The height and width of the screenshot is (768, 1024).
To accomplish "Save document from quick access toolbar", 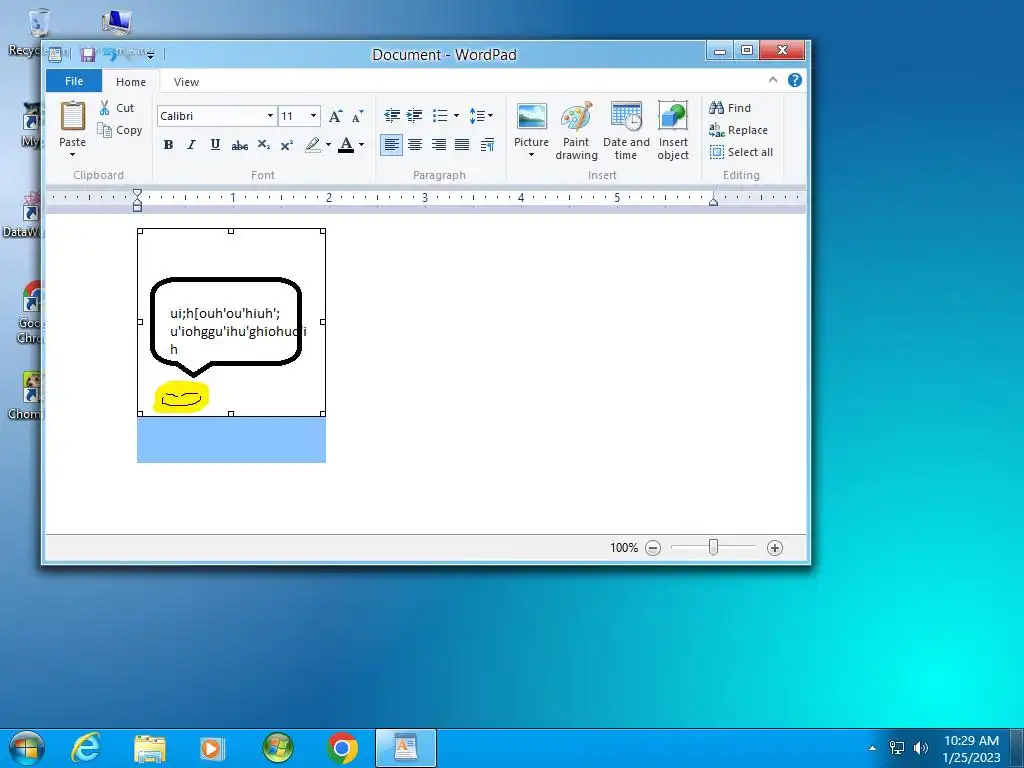I will (x=88, y=54).
